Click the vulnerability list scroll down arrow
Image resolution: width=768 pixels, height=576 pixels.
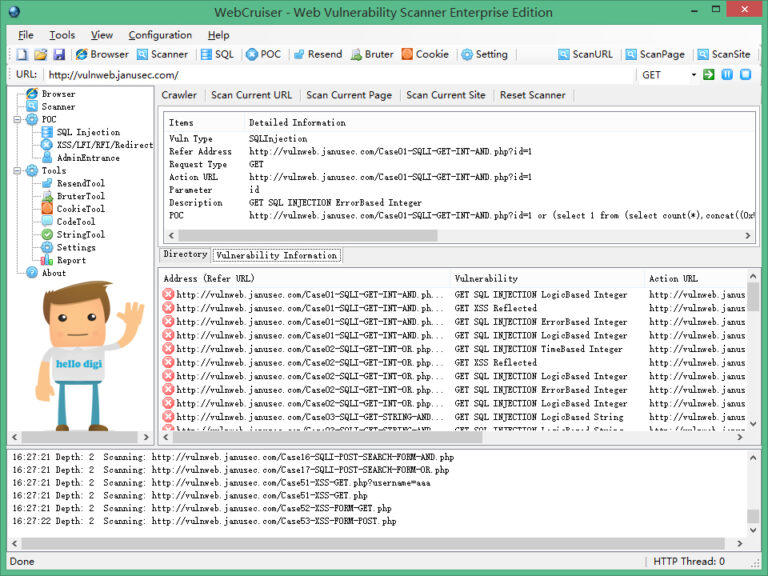[x=753, y=424]
